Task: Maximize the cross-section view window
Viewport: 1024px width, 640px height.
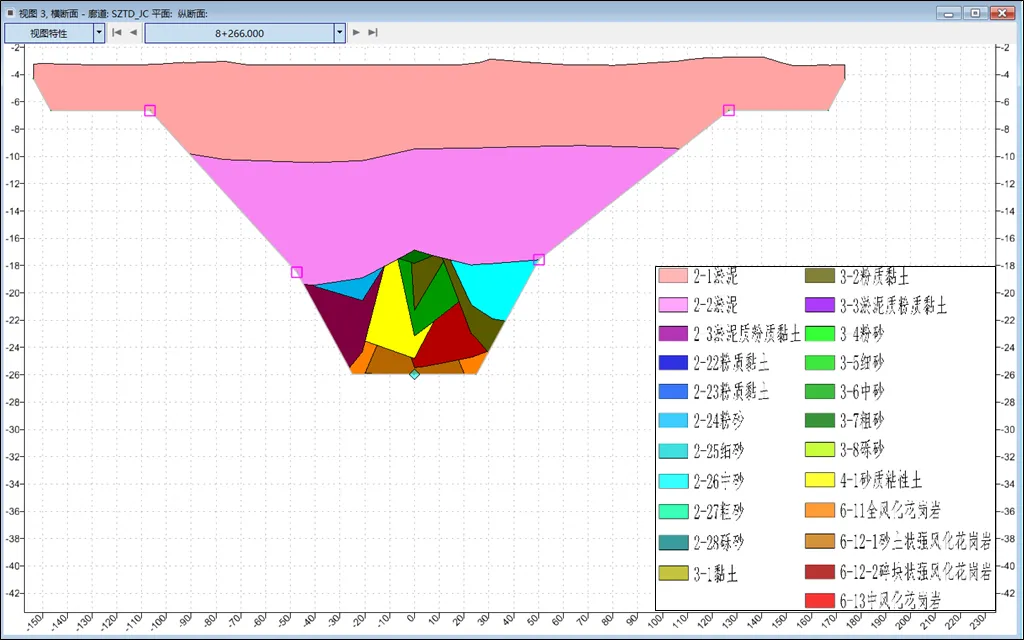Action: [974, 13]
